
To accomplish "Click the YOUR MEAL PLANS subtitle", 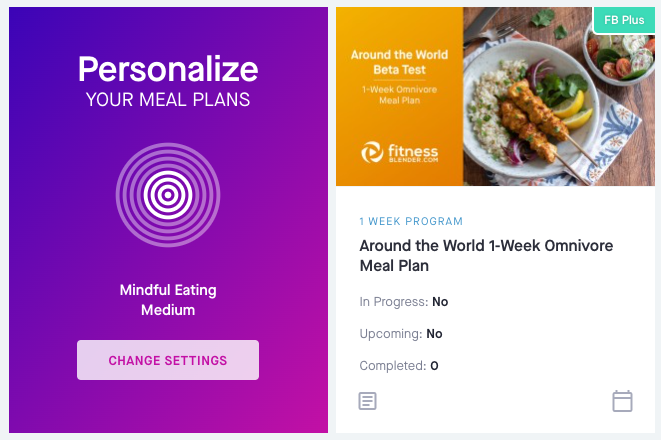I will [x=168, y=99].
